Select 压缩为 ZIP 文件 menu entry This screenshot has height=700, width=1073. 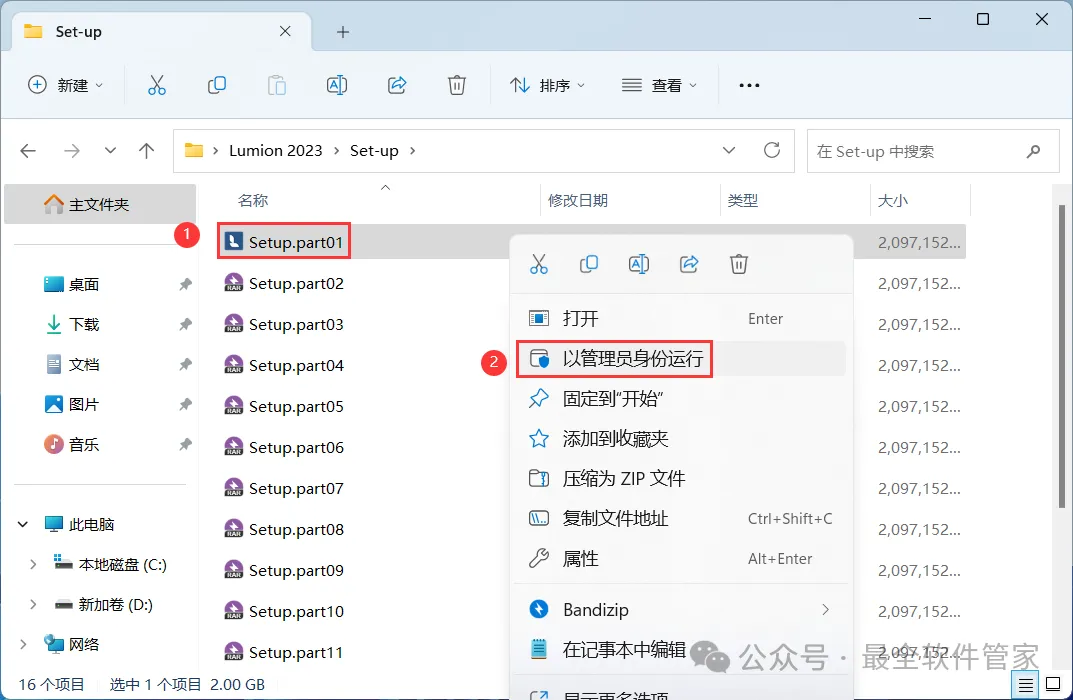click(681, 478)
